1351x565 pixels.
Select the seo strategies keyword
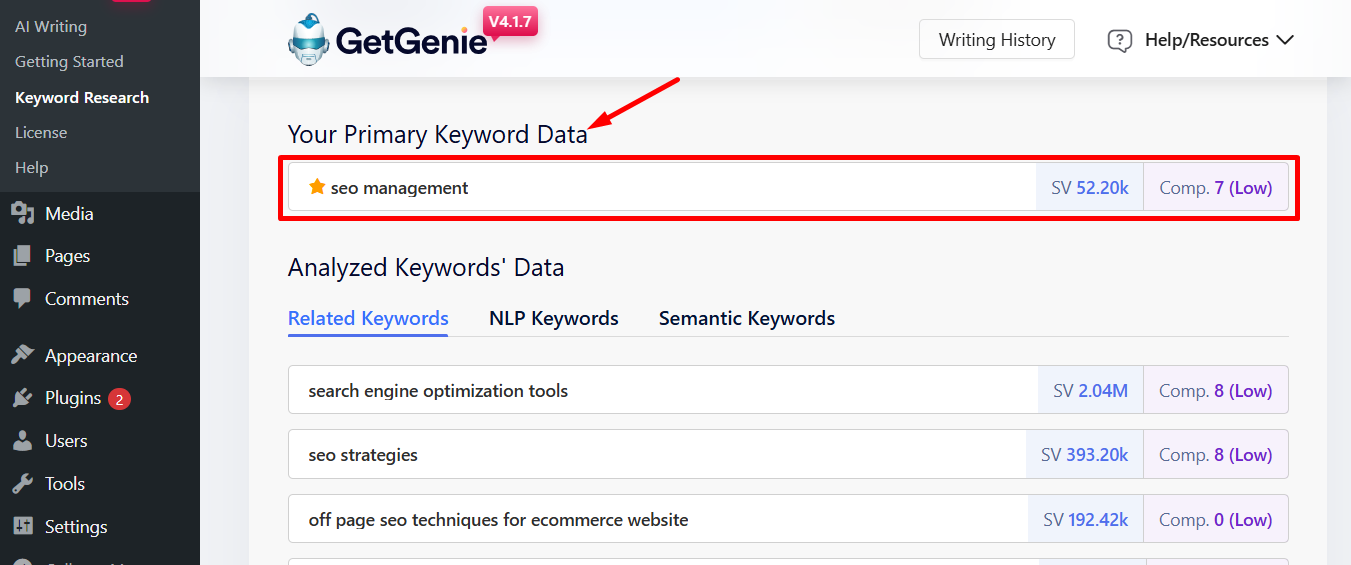click(363, 455)
